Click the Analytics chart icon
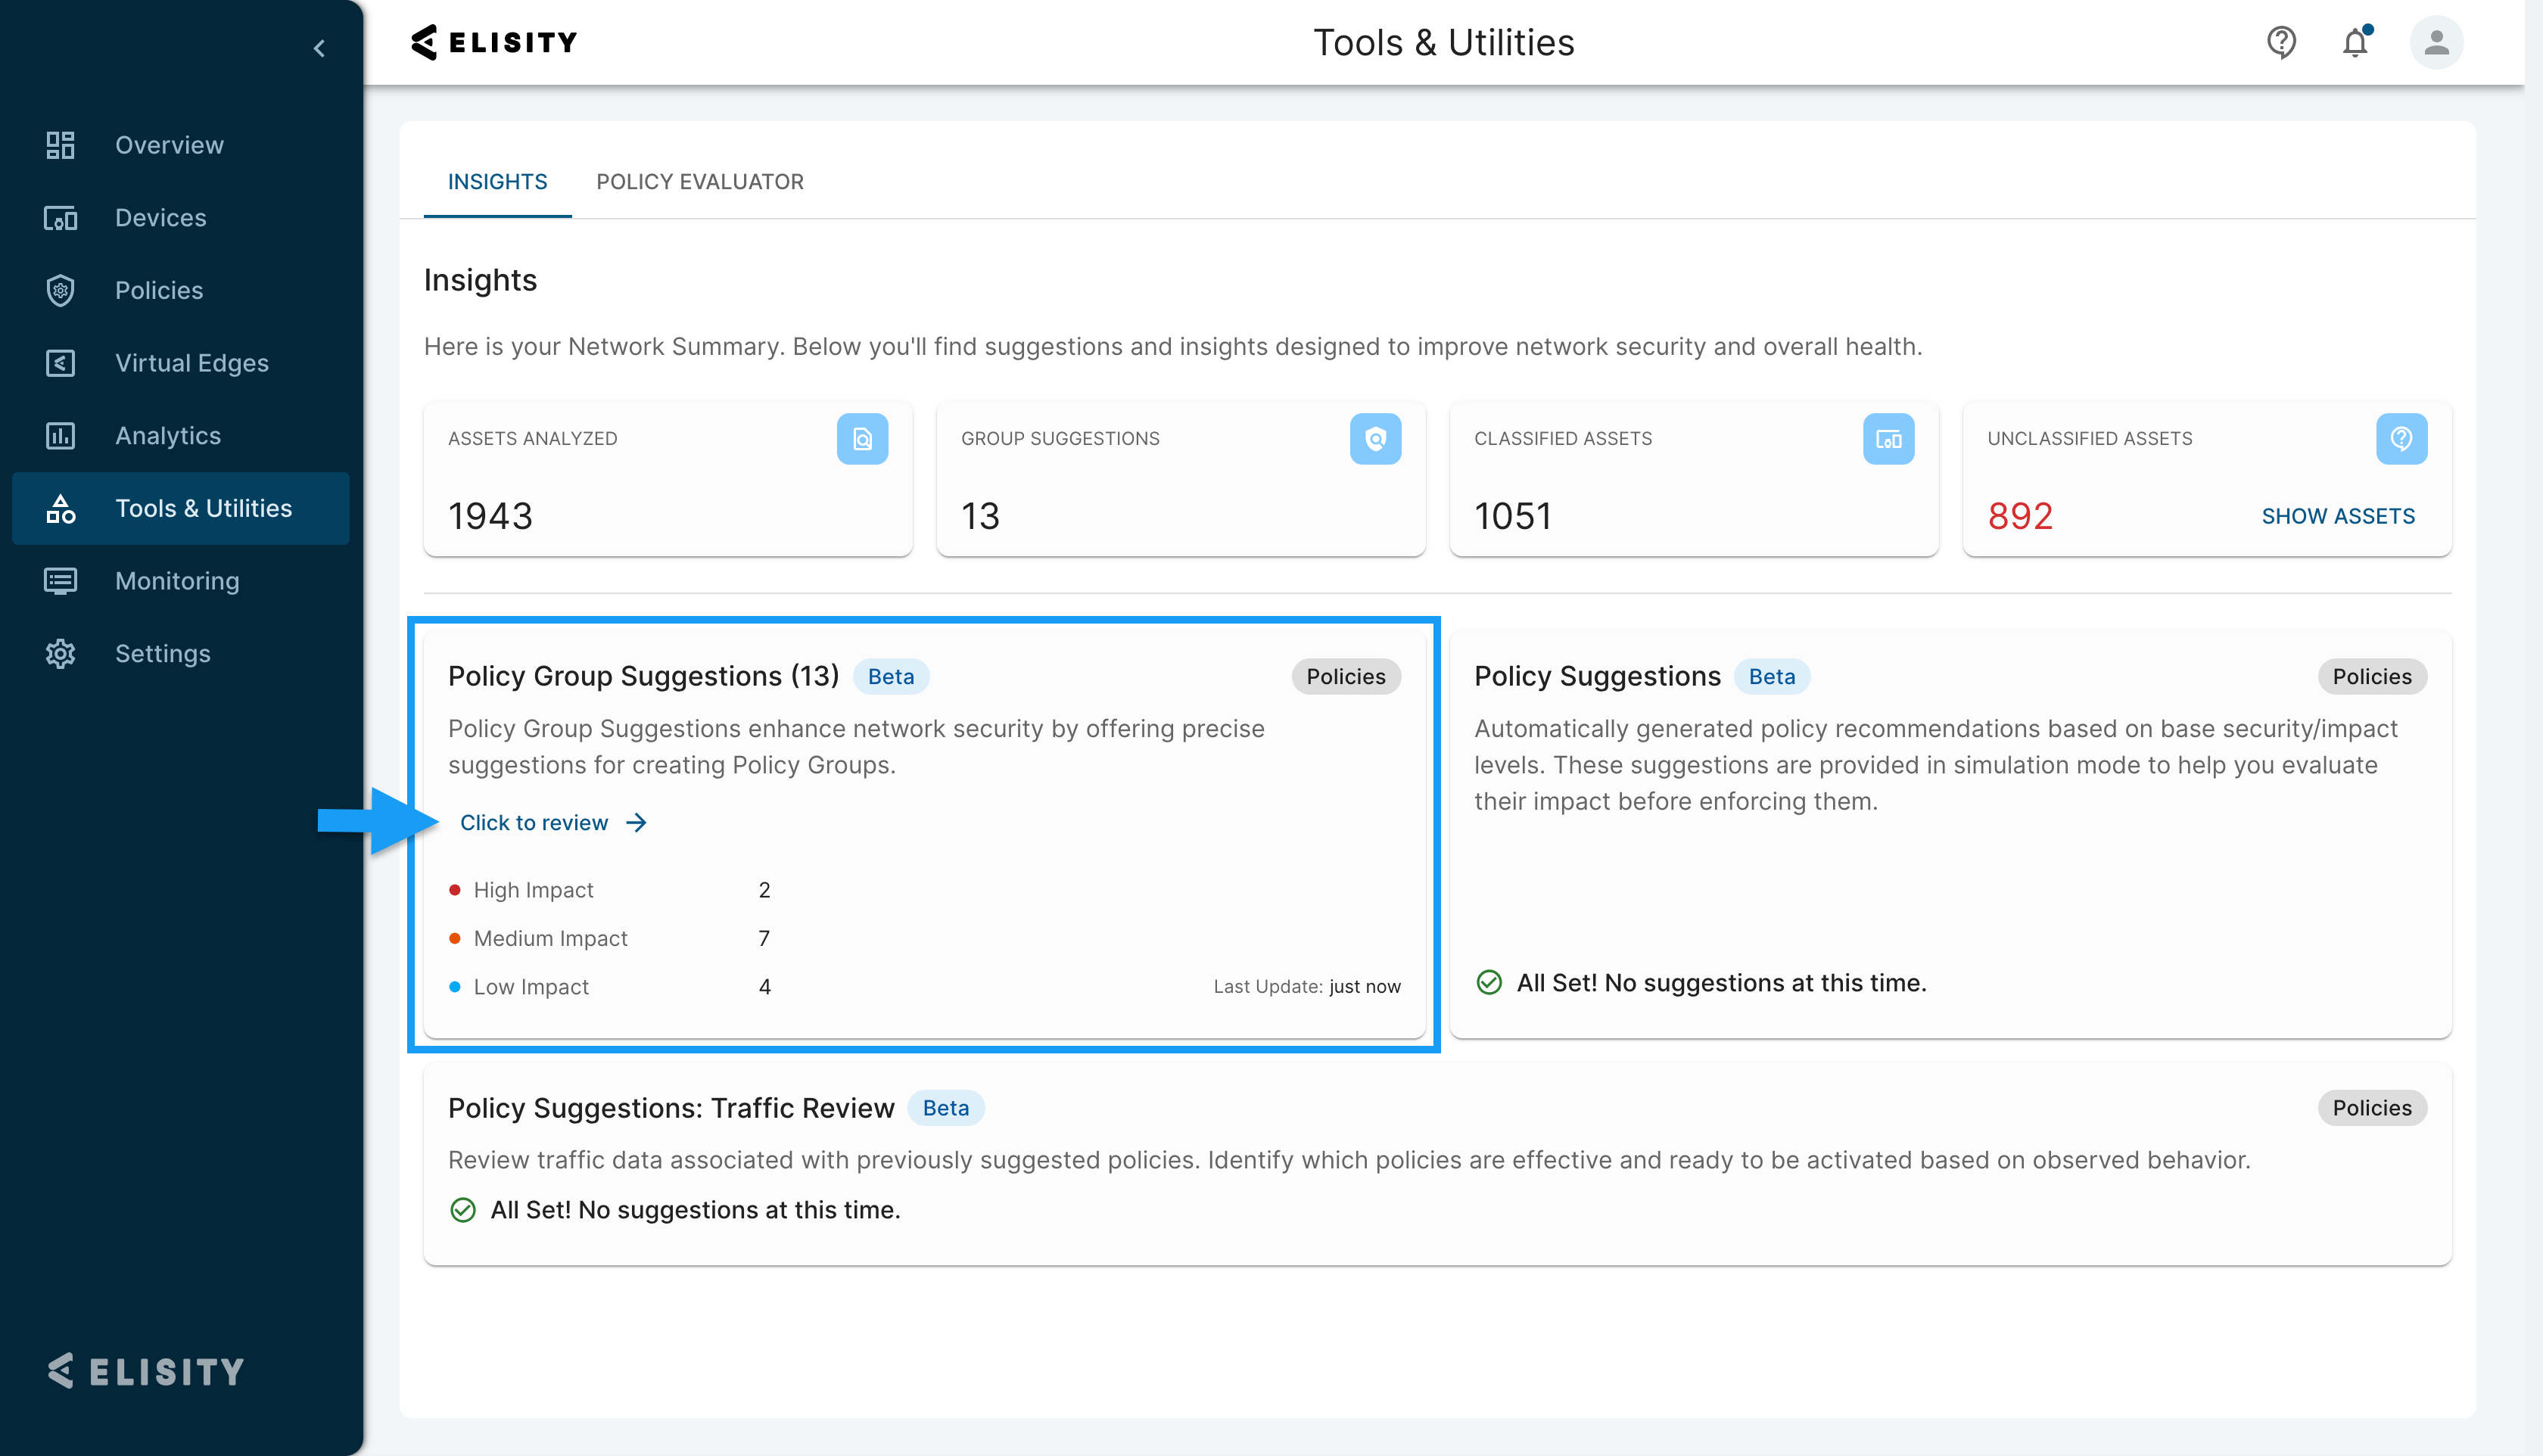 point(60,436)
